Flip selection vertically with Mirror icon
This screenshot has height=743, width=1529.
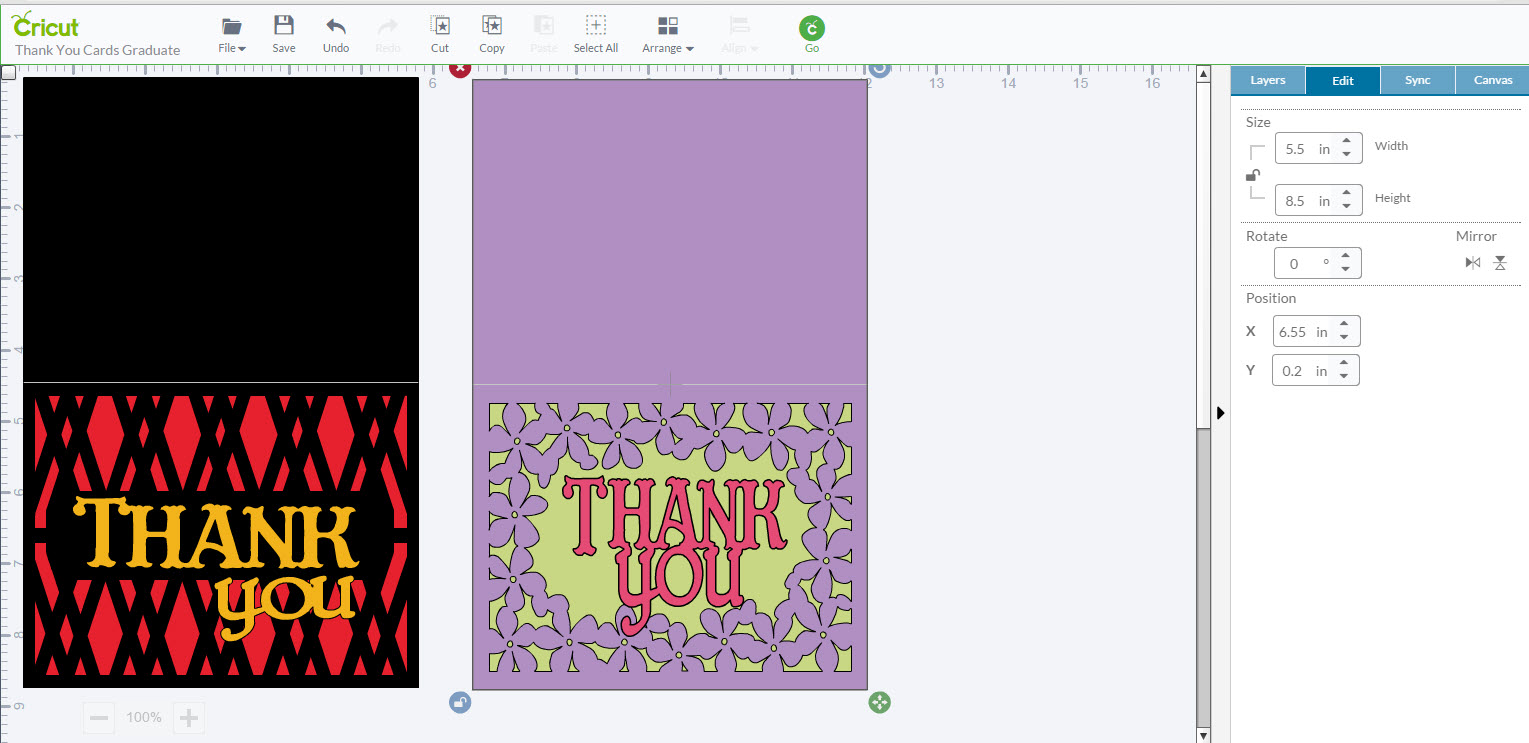pyautogui.click(x=1500, y=263)
